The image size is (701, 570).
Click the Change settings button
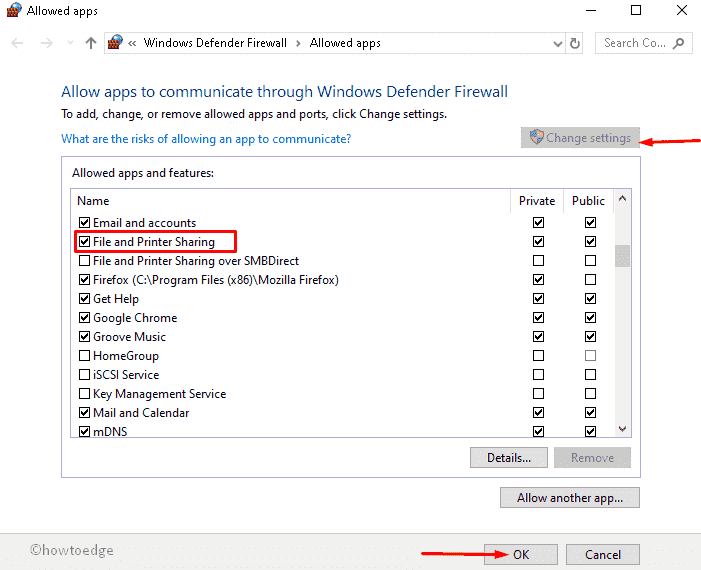point(580,138)
